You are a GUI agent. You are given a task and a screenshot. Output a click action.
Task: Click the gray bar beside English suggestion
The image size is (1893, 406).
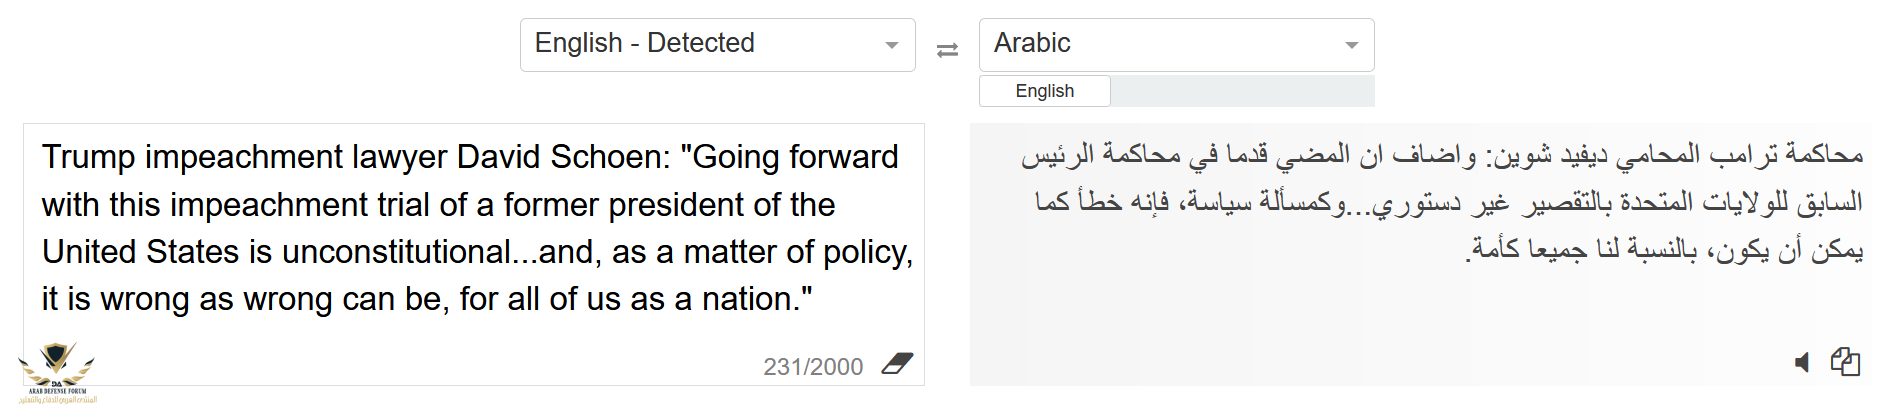(x=1242, y=91)
